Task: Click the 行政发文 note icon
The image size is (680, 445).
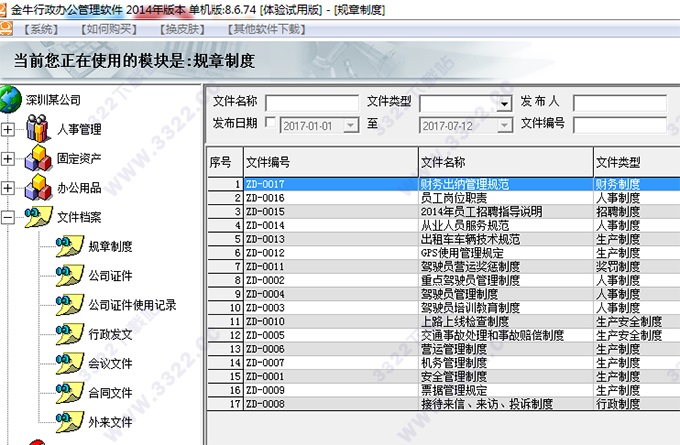Action: [69, 334]
